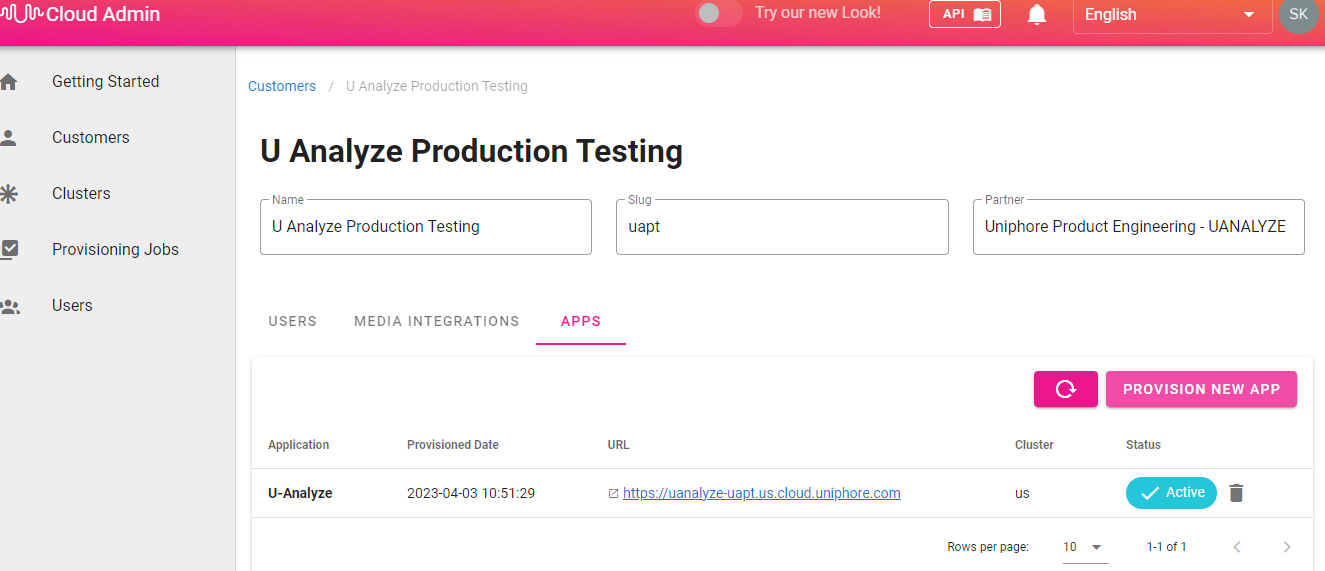Click the Name input field
Image resolution: width=1325 pixels, height=571 pixels.
426,227
